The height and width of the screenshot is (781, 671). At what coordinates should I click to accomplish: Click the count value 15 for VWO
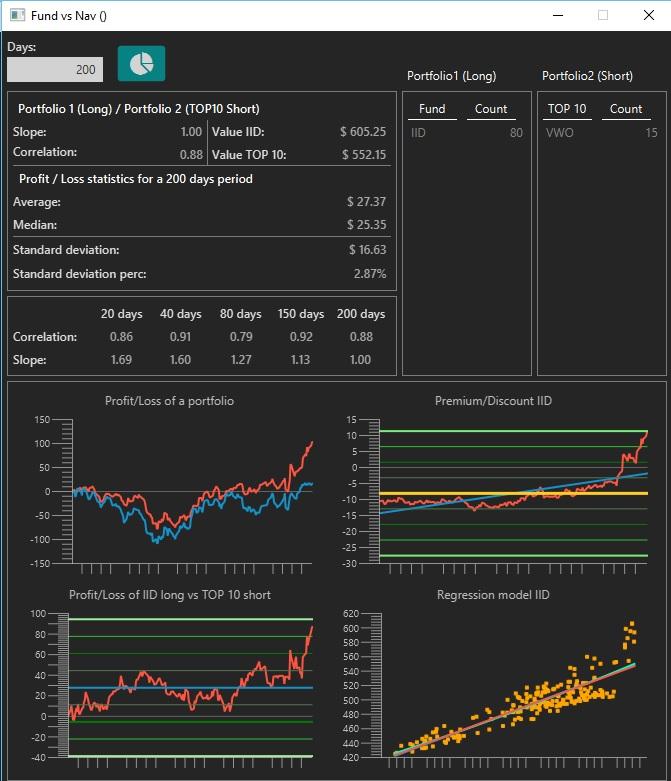click(x=651, y=133)
